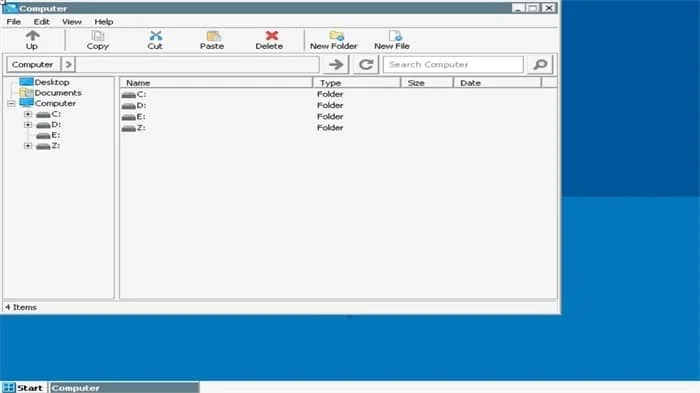The image size is (700, 393).
Task: Sort the list by Name column
Action: point(216,83)
